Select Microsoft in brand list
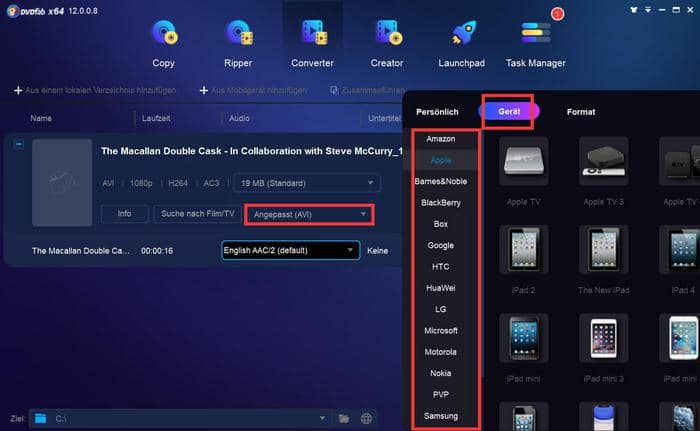This screenshot has width=700, height=431. pyautogui.click(x=441, y=331)
